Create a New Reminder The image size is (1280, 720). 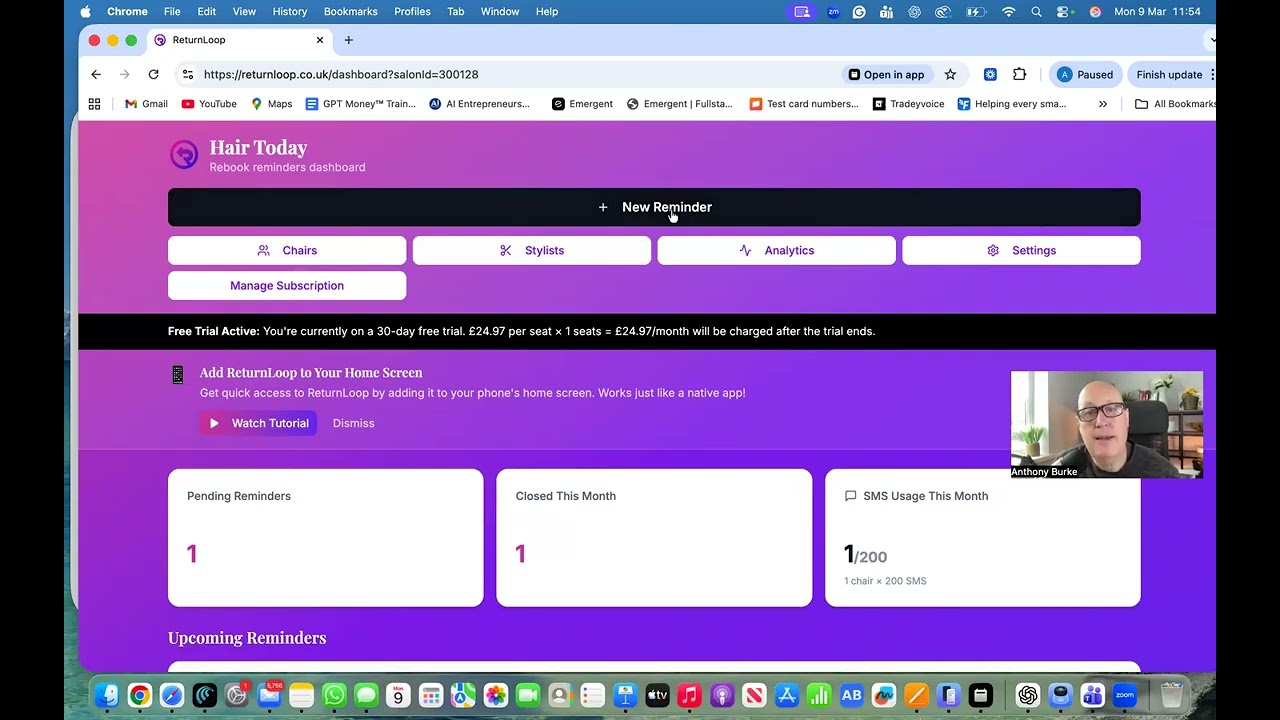(x=654, y=207)
